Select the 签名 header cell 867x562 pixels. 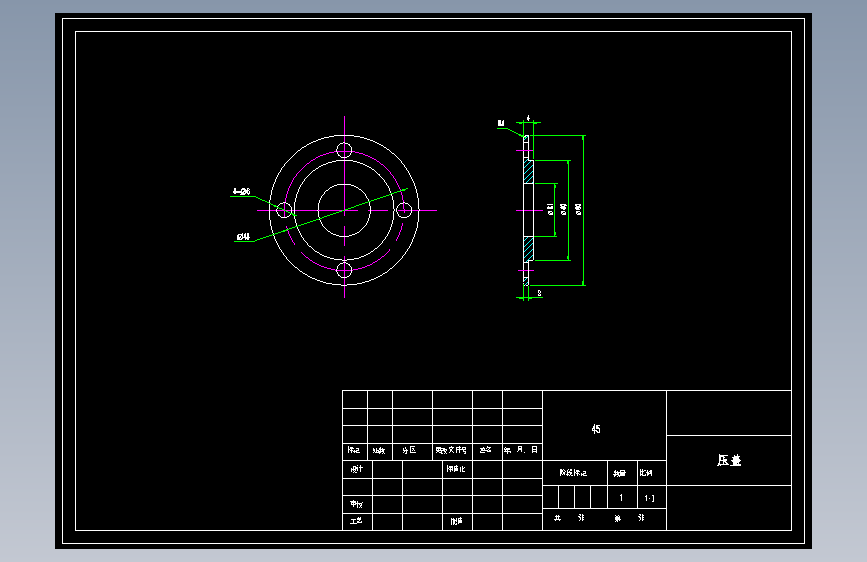(x=487, y=451)
